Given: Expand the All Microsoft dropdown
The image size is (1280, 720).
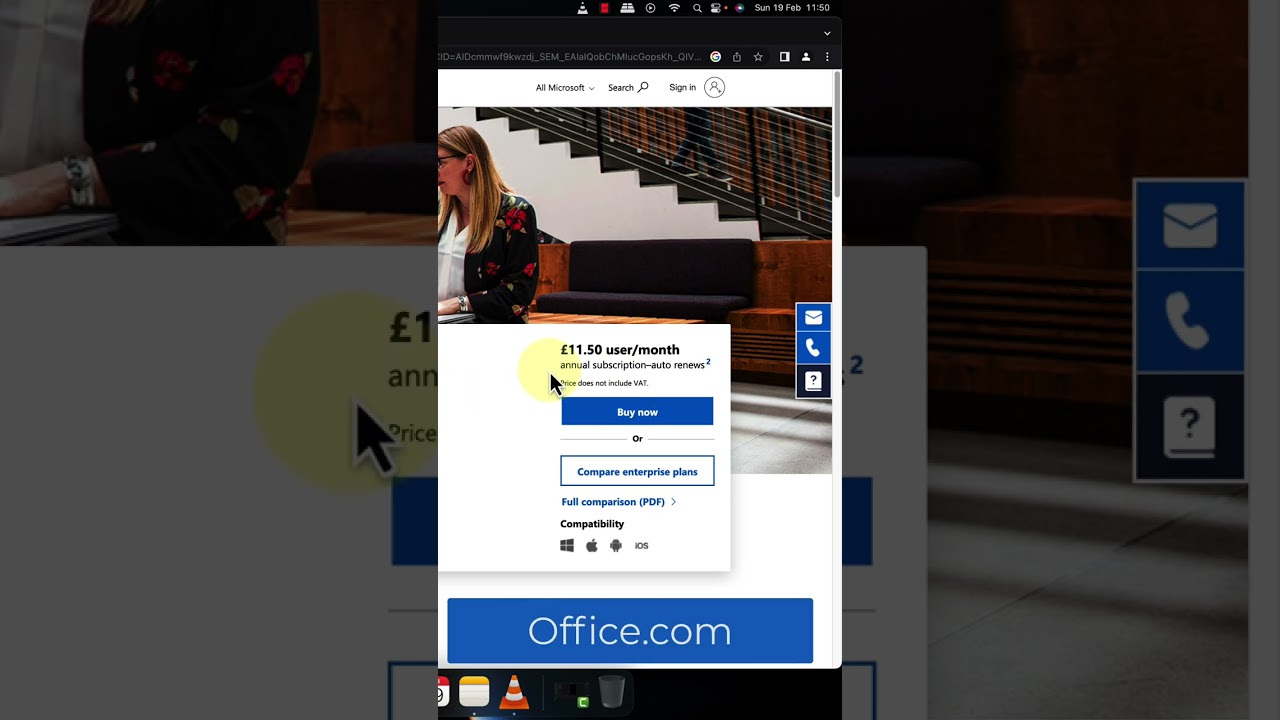Looking at the screenshot, I should (x=565, y=88).
